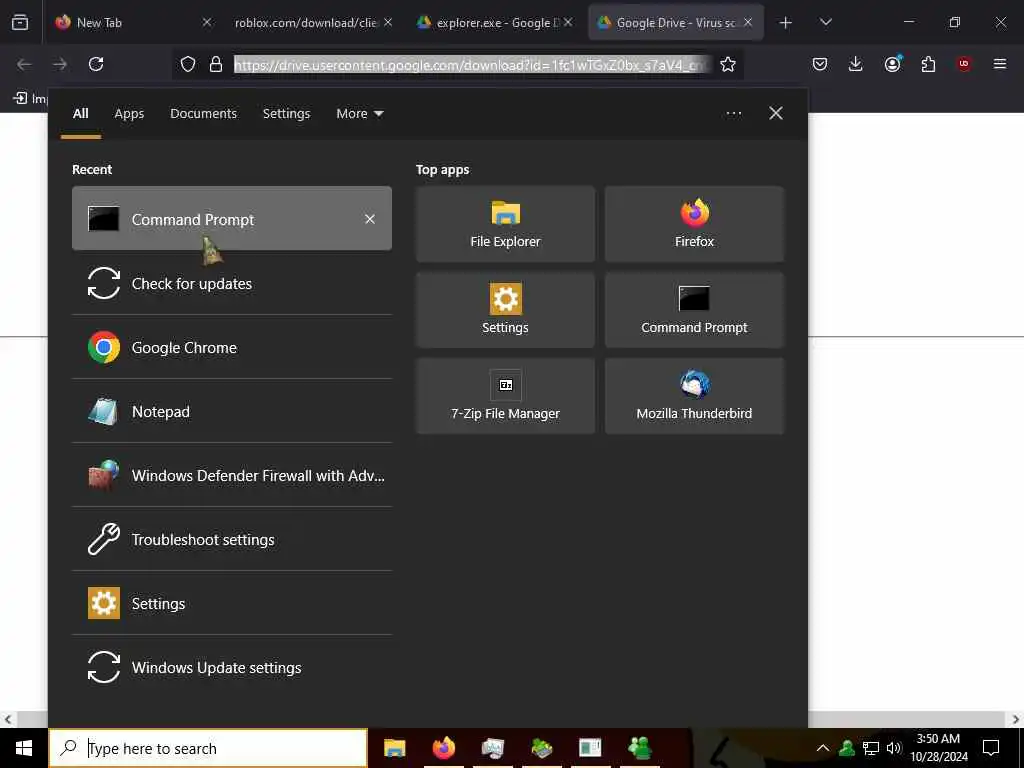Open Windows Defender Firewall with Advanced Security

tap(232, 475)
